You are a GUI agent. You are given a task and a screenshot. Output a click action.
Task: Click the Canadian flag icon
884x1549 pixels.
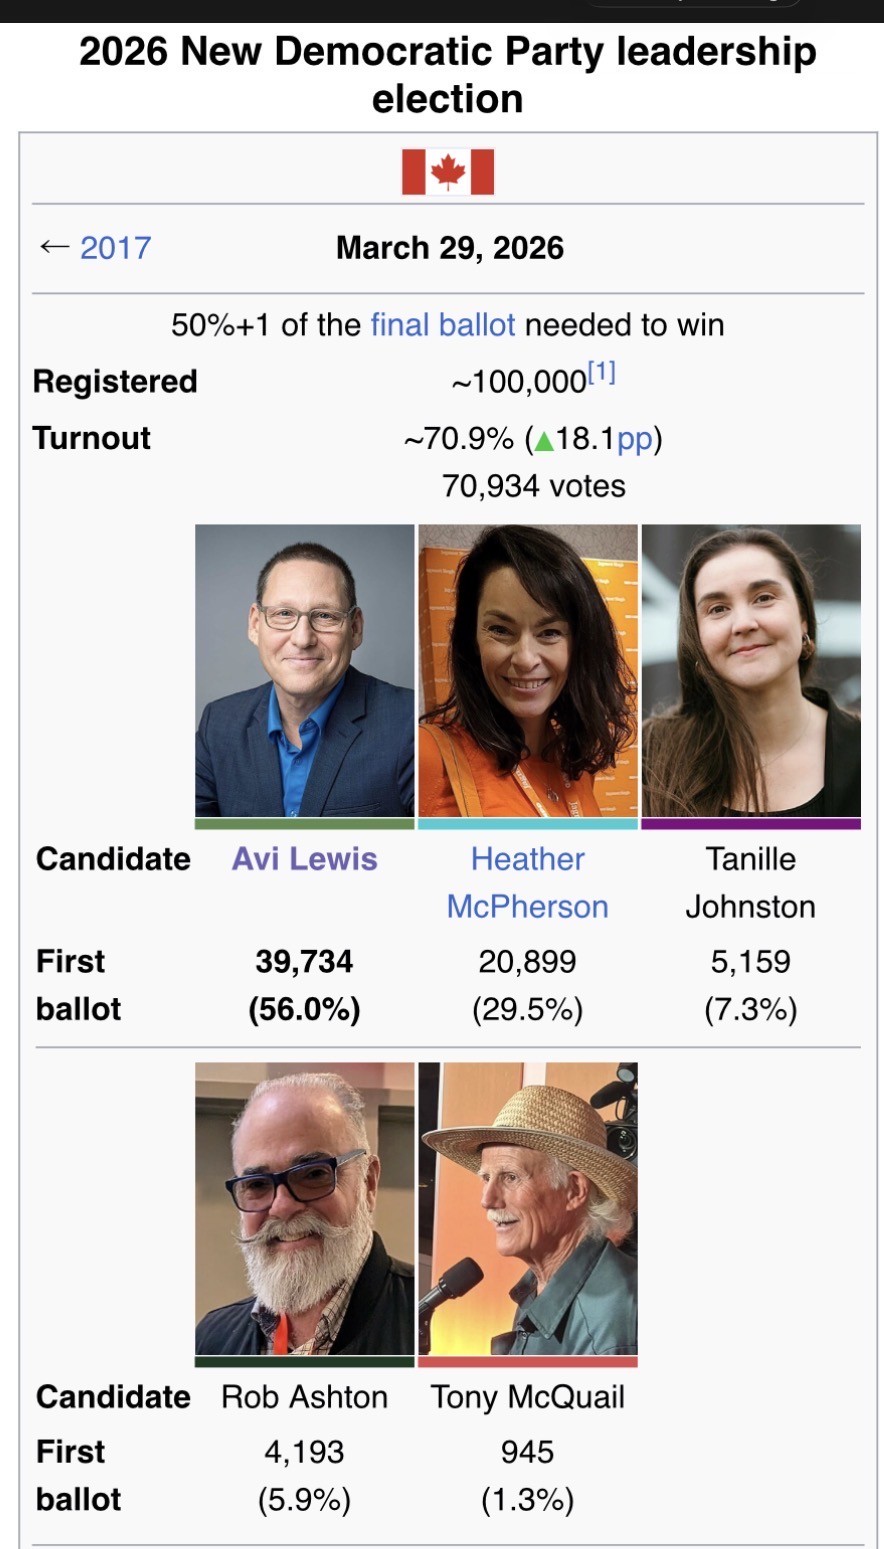click(447, 172)
